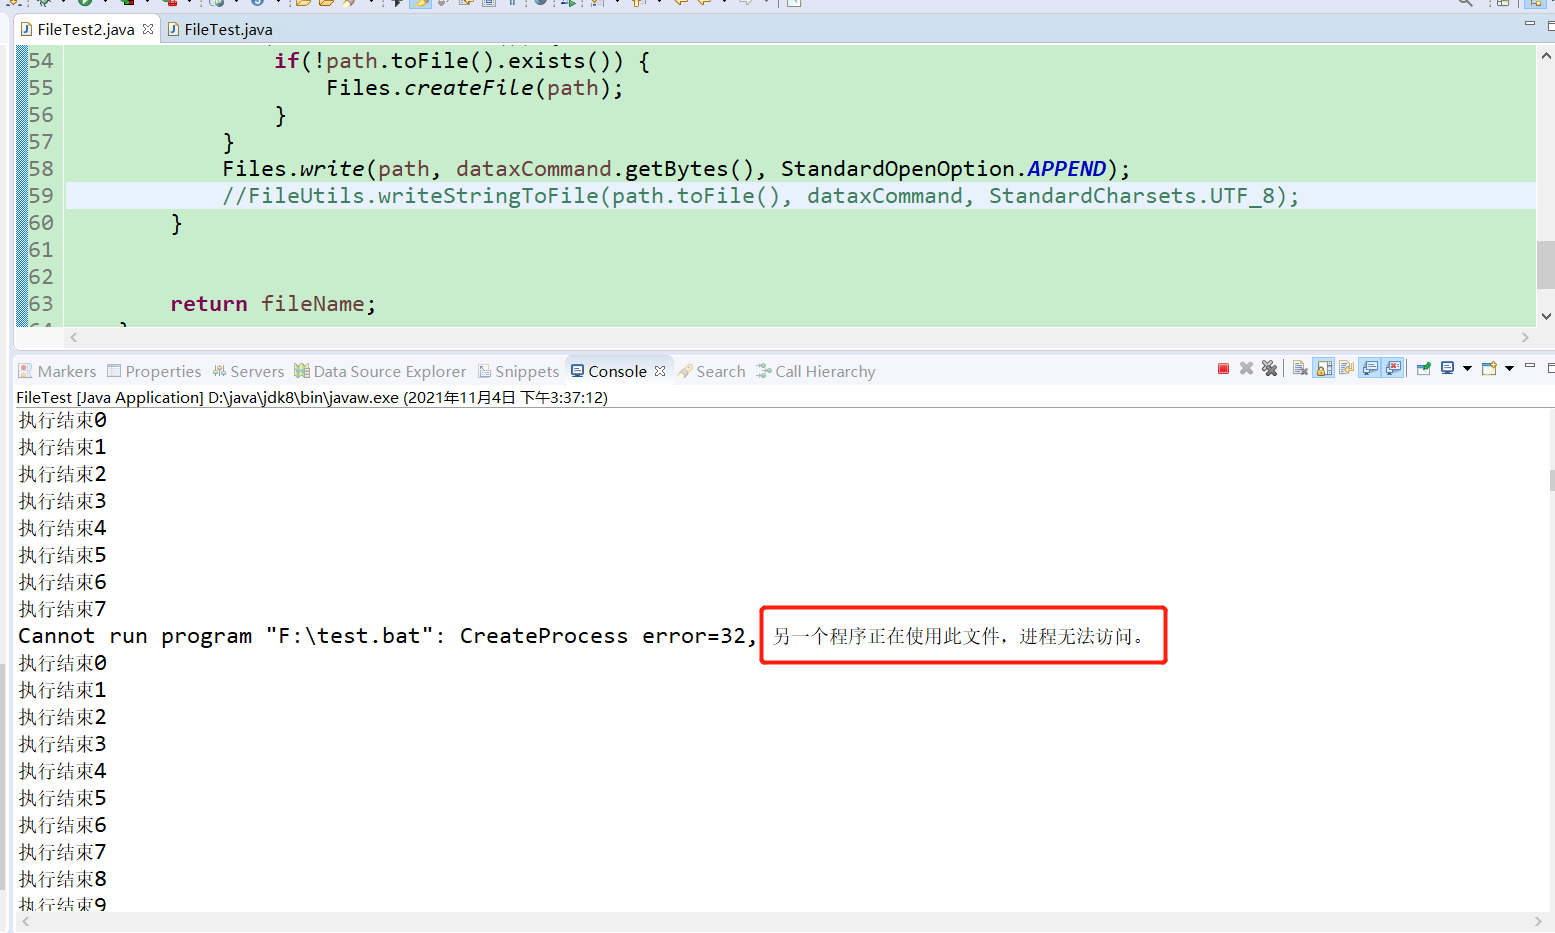Open the Data Source Explorer tab
The height and width of the screenshot is (933, 1555).
coord(380,371)
